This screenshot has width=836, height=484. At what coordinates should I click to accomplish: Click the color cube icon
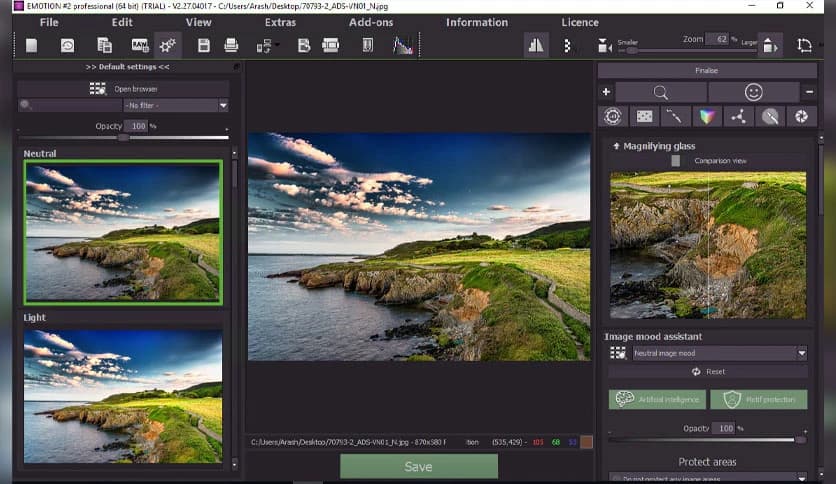(706, 116)
